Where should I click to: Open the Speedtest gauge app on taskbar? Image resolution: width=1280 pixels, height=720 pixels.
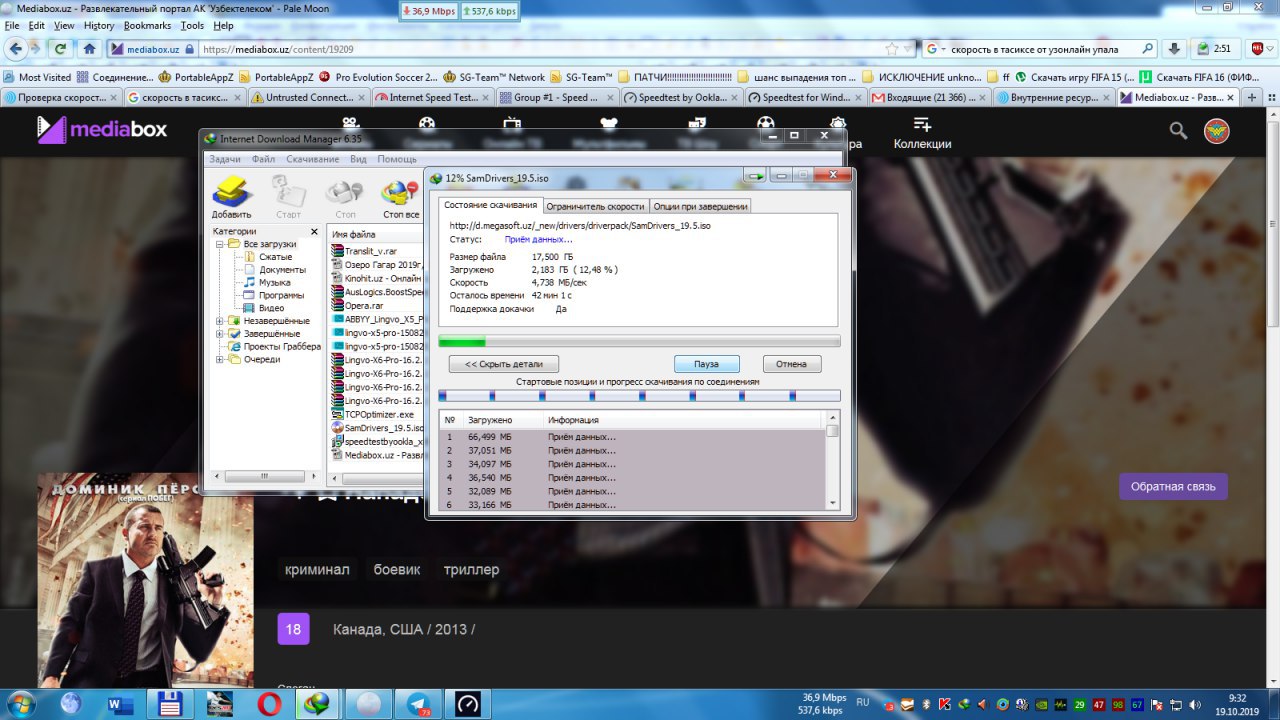tap(468, 704)
